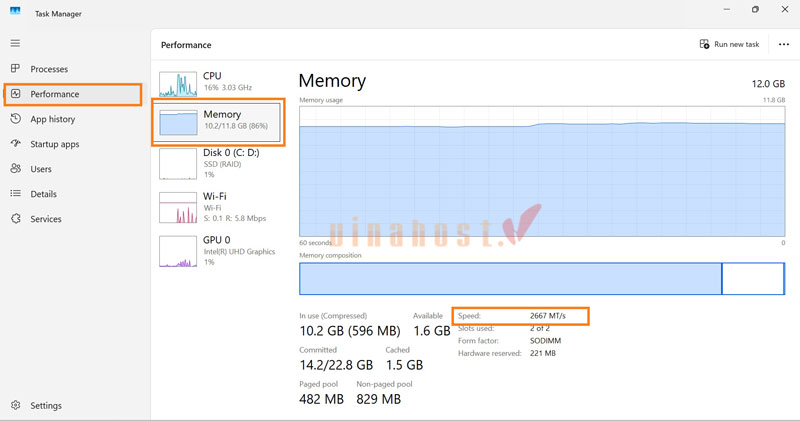Click the Details list icon
Screen dimensions: 800x421
[x=16, y=193]
